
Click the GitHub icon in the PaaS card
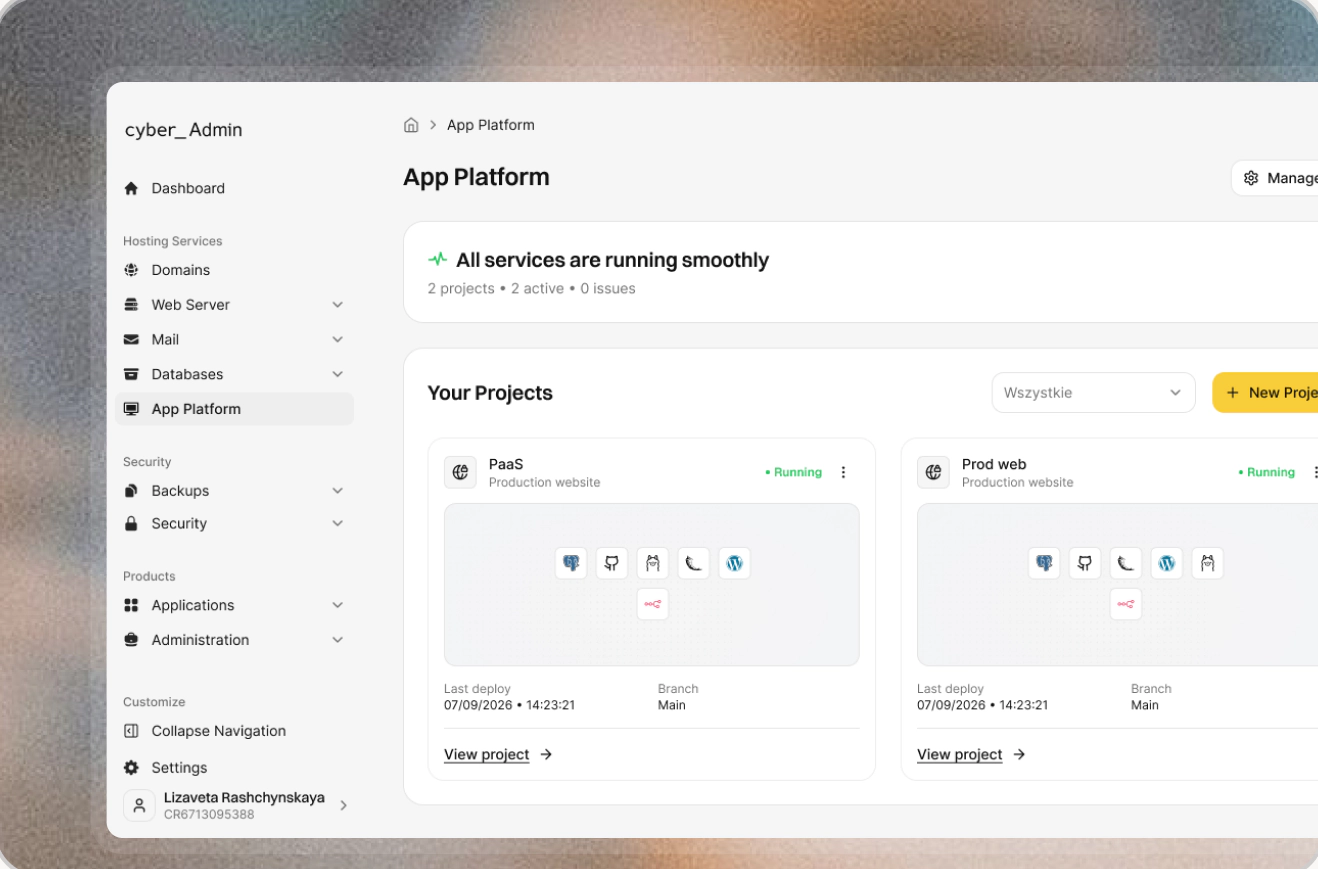click(612, 563)
